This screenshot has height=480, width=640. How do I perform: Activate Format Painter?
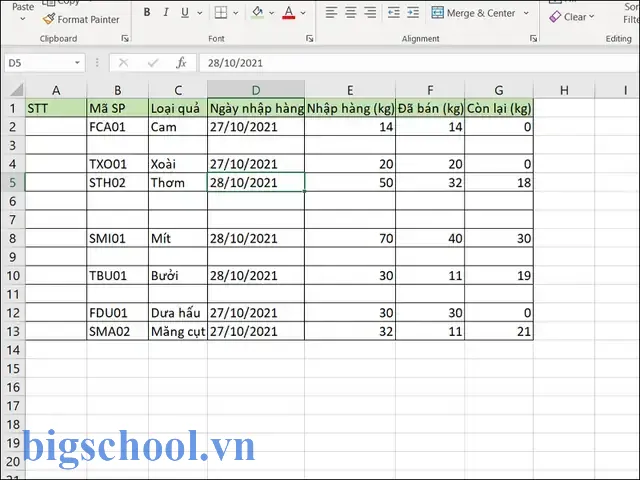point(81,19)
